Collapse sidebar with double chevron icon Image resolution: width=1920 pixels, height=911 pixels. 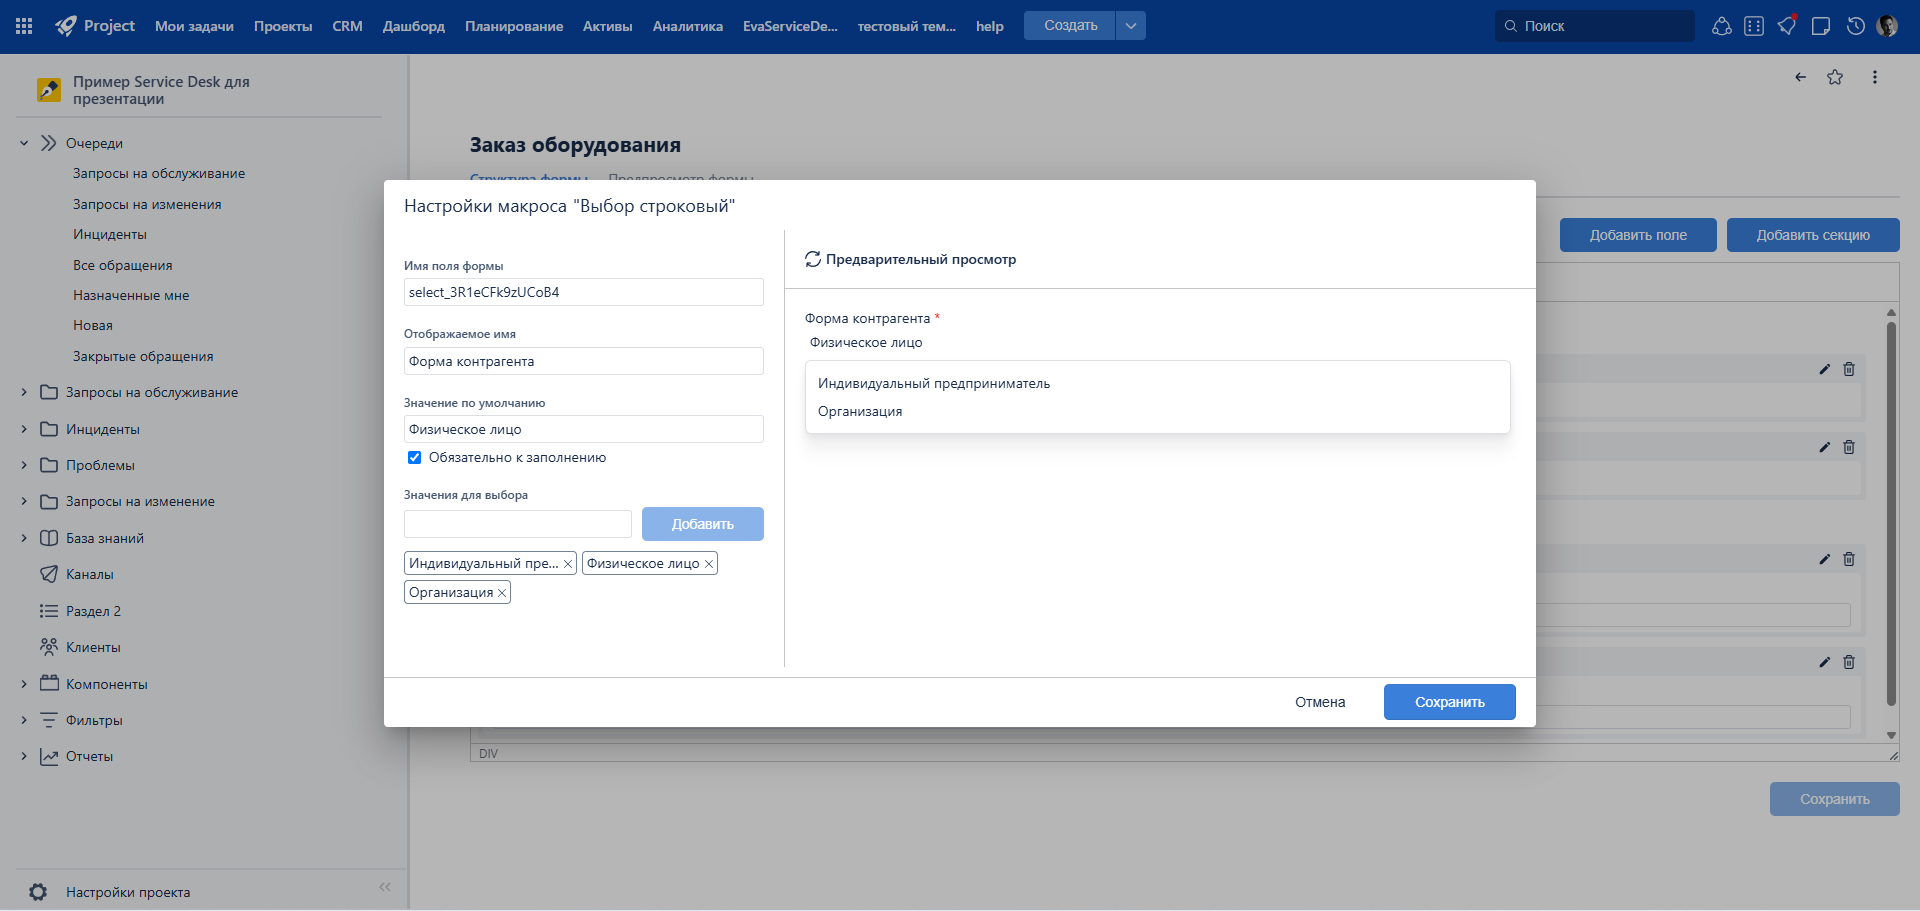[x=385, y=887]
